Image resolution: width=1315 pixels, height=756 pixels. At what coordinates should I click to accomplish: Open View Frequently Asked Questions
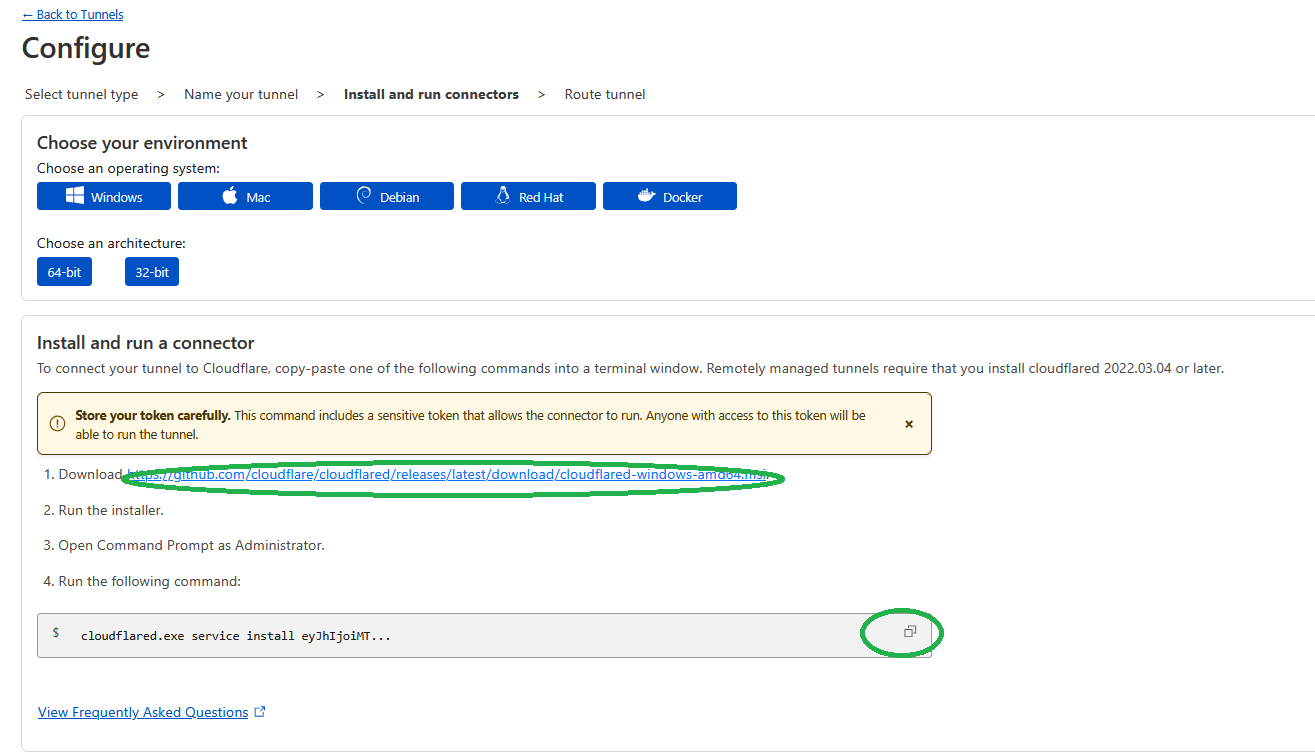(x=143, y=712)
